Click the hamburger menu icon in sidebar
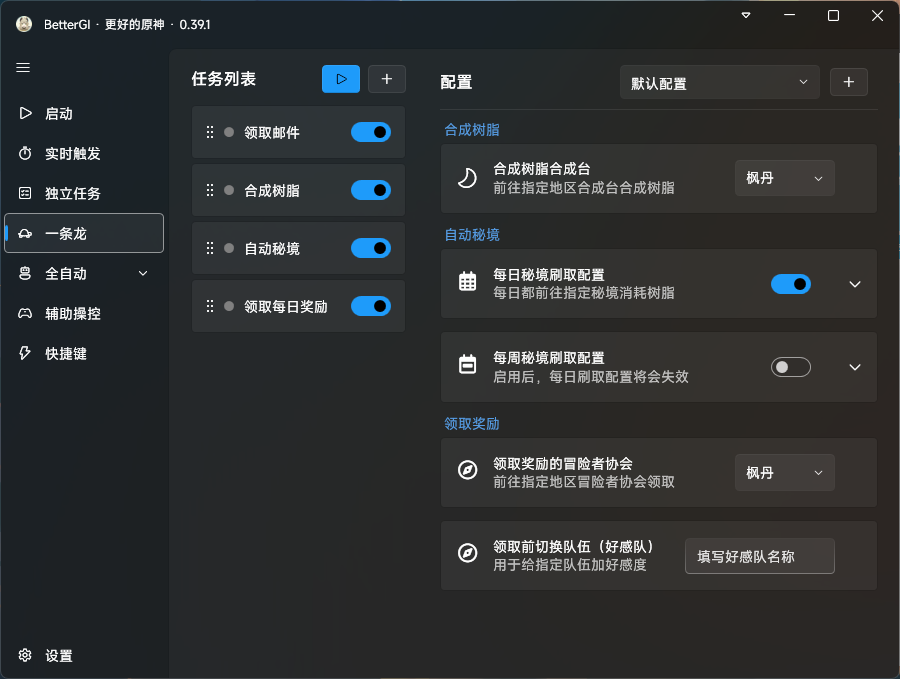The width and height of the screenshot is (900, 679). 23,68
